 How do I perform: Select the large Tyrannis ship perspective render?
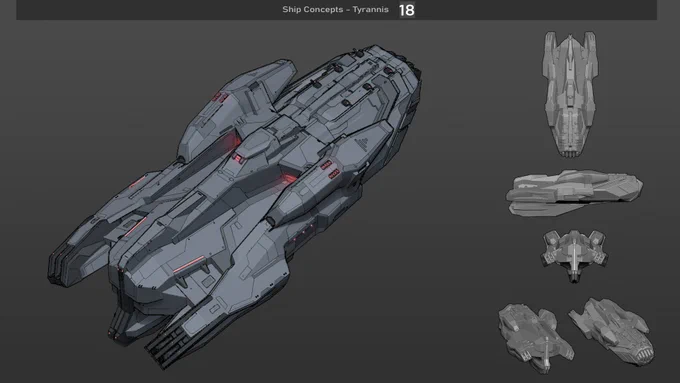click(235, 206)
